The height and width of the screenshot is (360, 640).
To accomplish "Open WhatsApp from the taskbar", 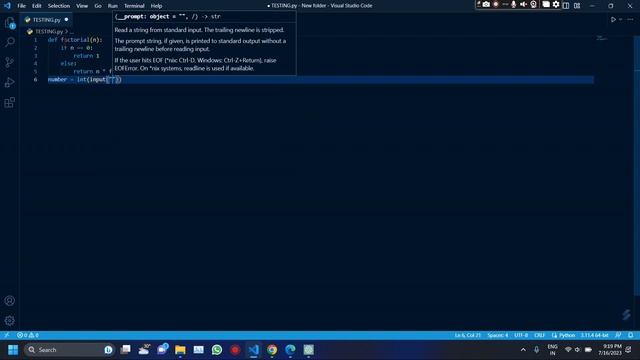I will (x=217, y=350).
